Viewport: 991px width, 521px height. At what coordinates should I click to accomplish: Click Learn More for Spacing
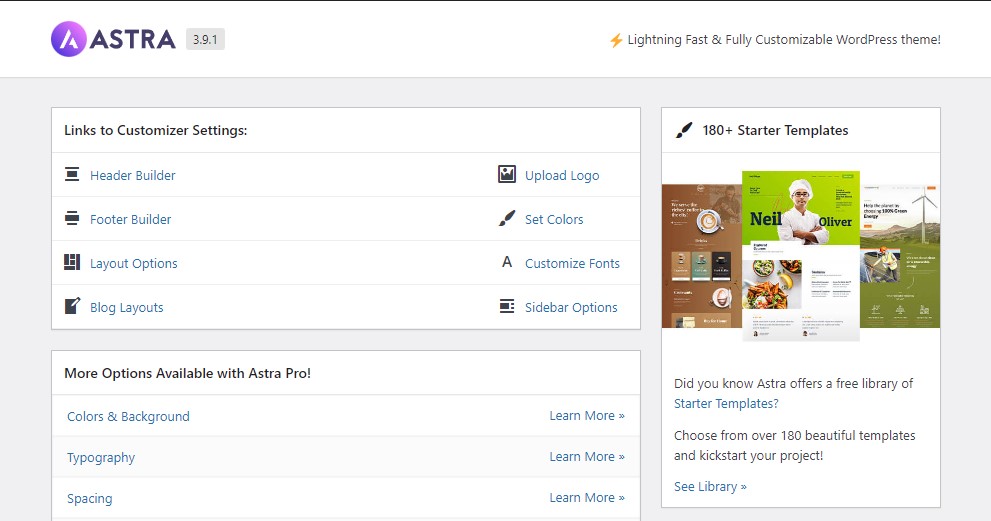(587, 498)
